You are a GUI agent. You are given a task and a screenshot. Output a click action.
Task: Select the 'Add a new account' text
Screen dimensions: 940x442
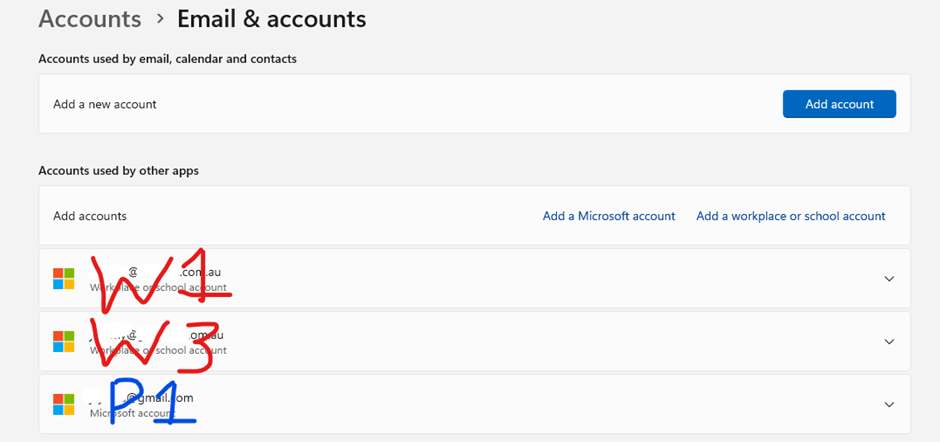point(105,104)
